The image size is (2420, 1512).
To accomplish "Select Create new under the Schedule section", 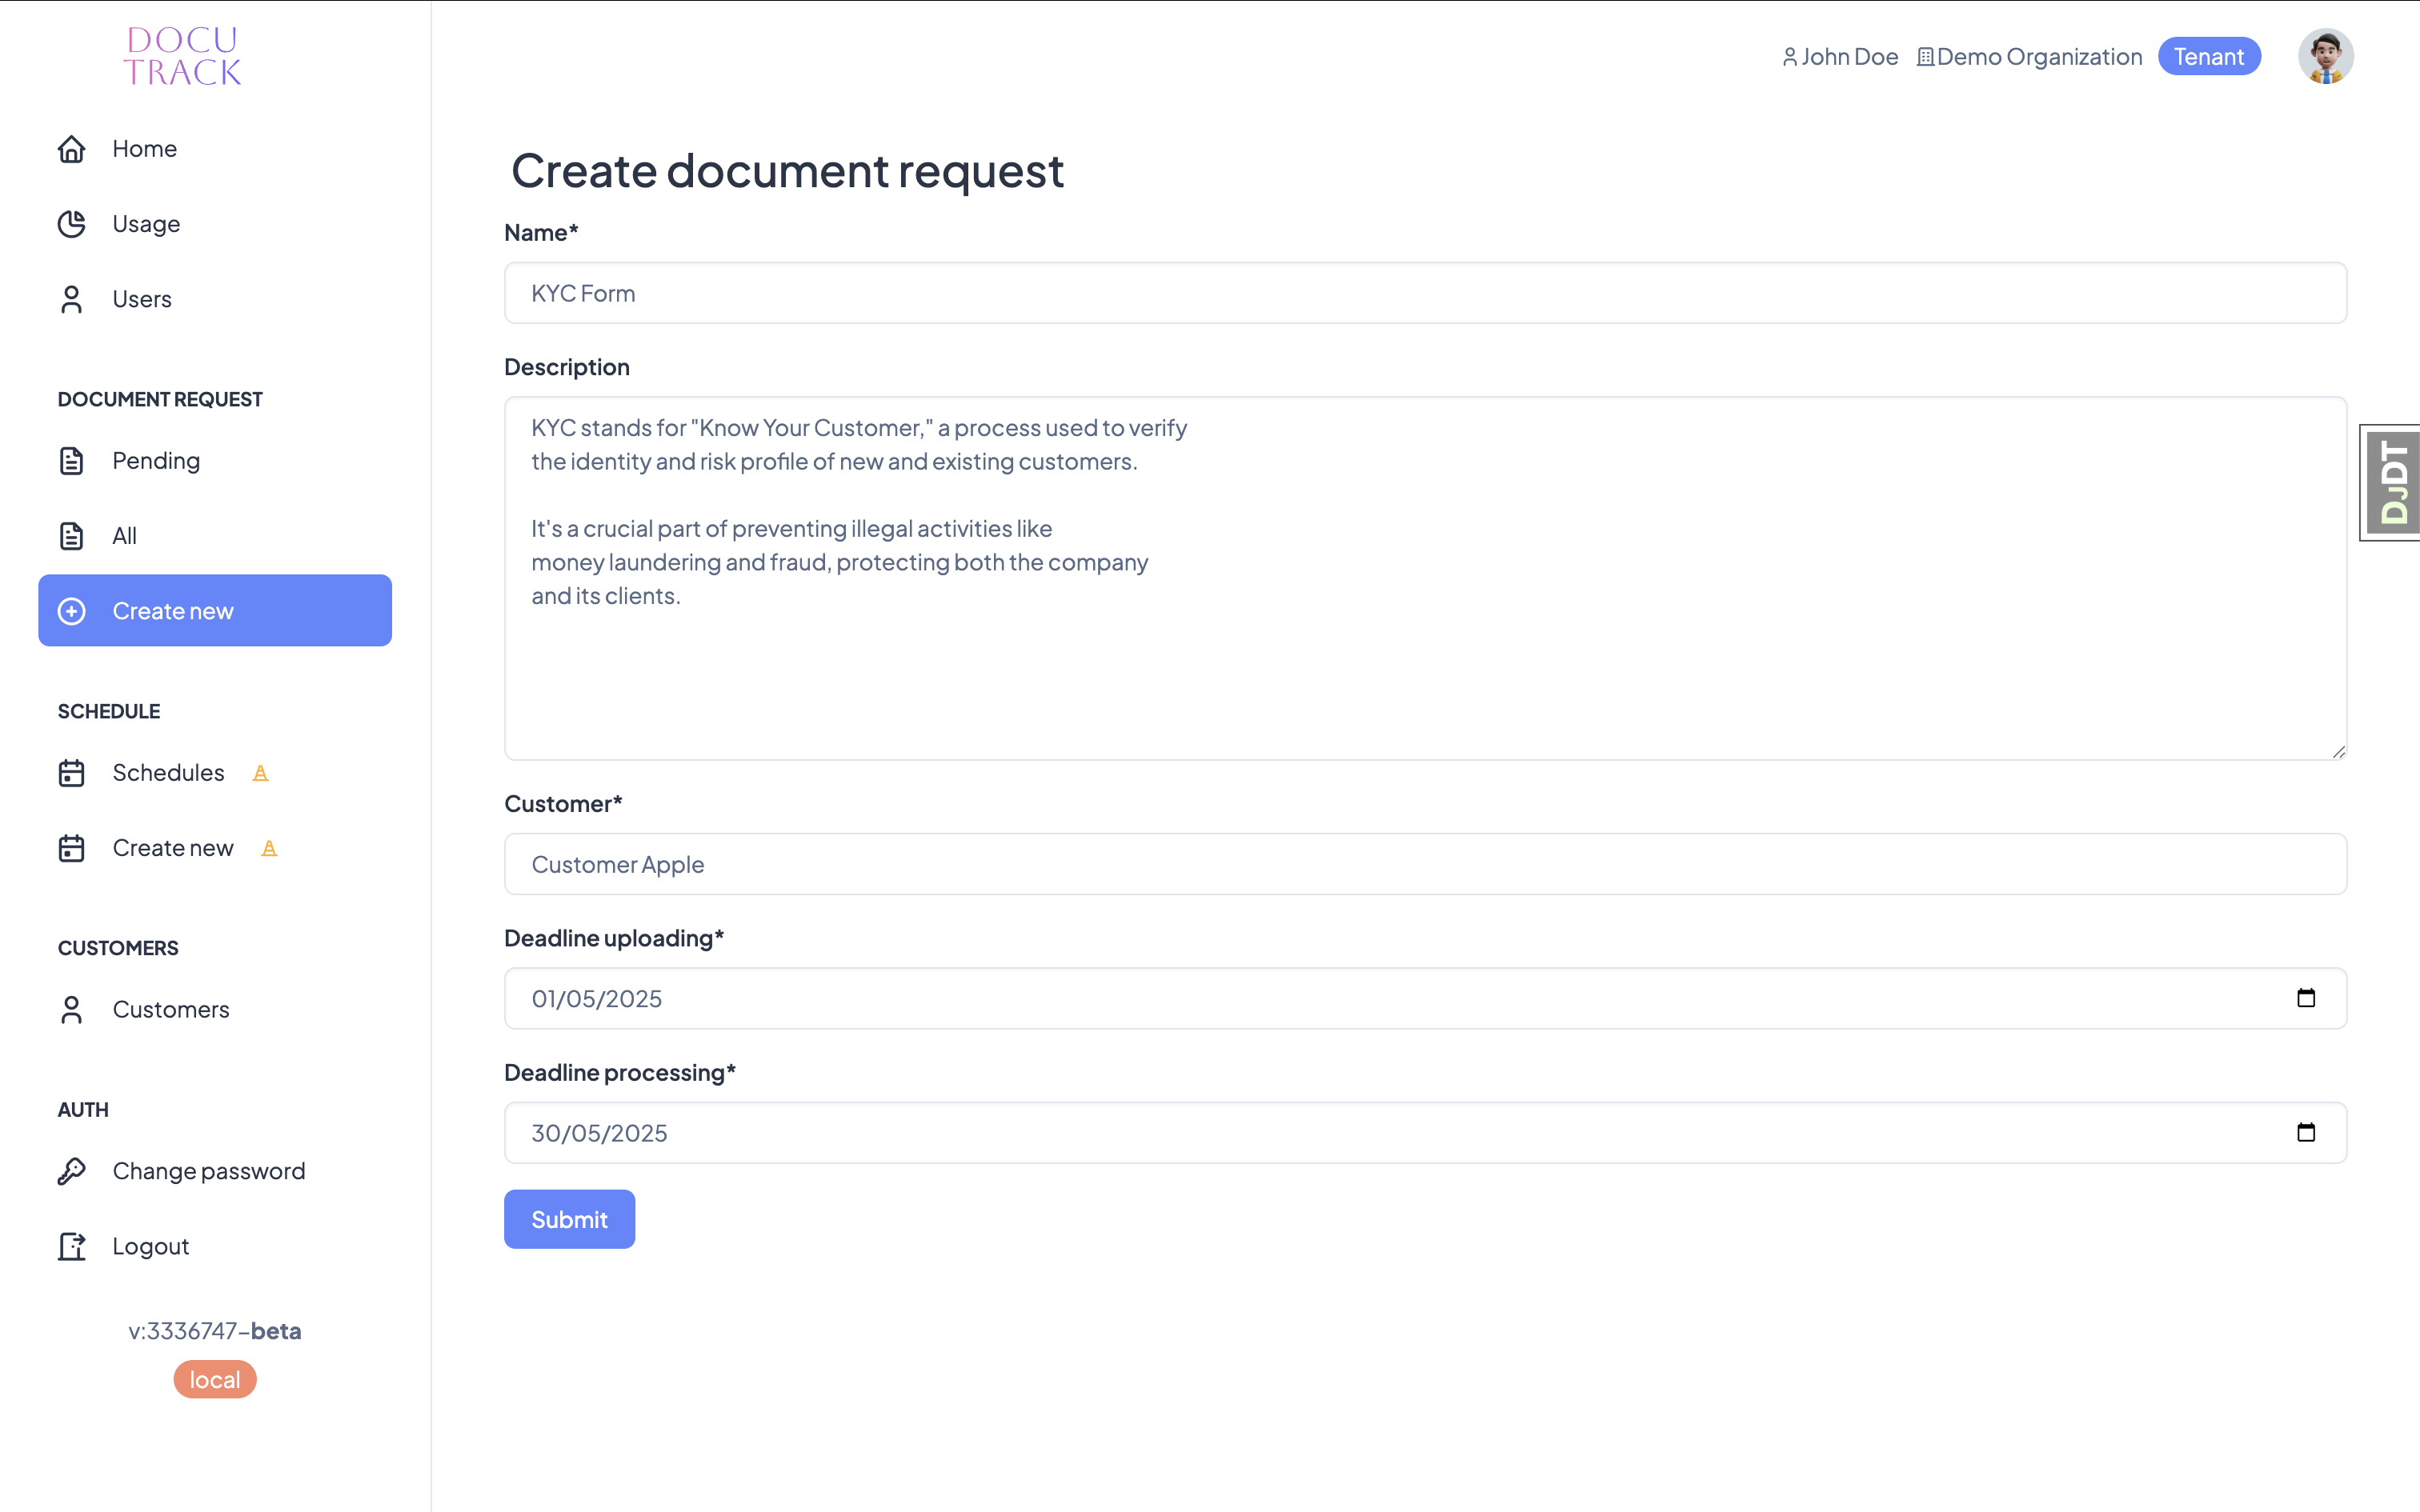I will coord(172,847).
